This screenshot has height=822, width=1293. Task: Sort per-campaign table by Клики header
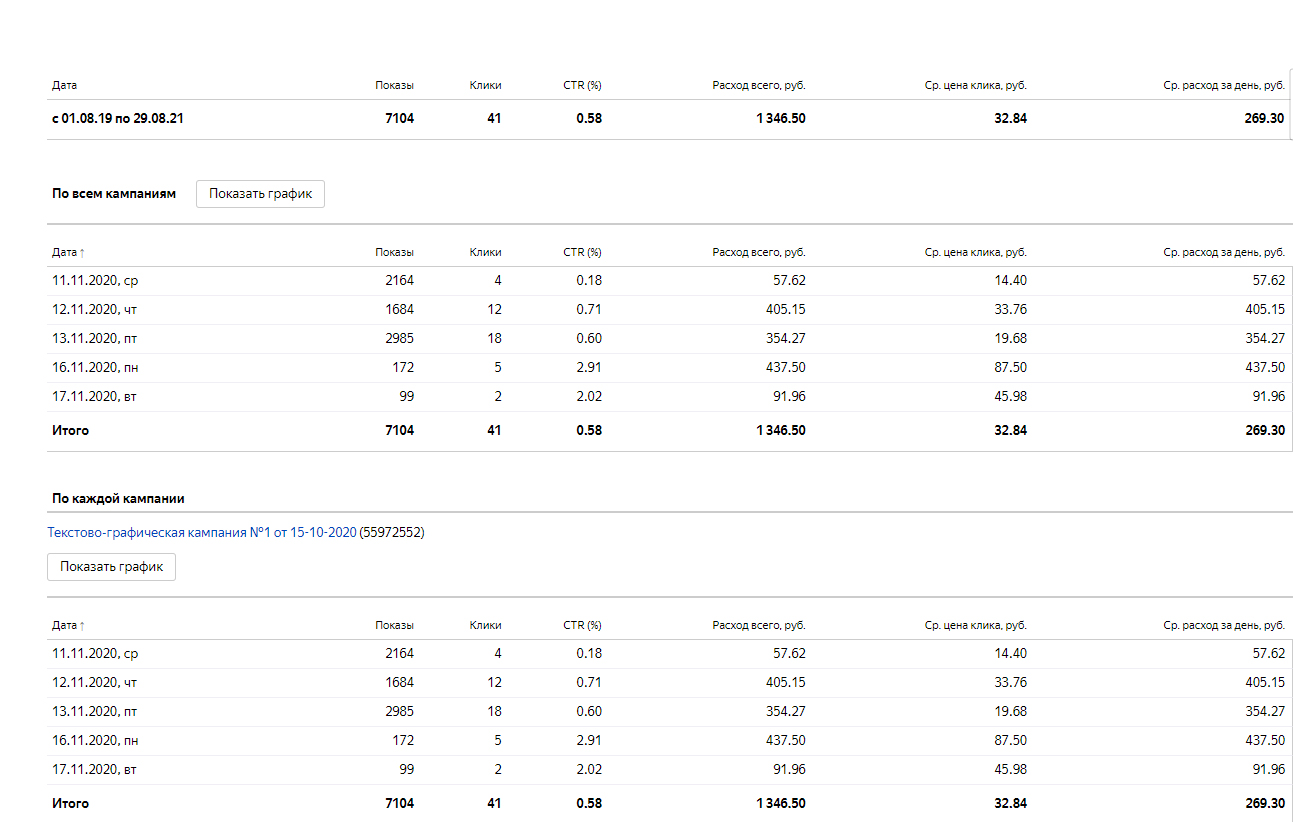click(x=485, y=626)
